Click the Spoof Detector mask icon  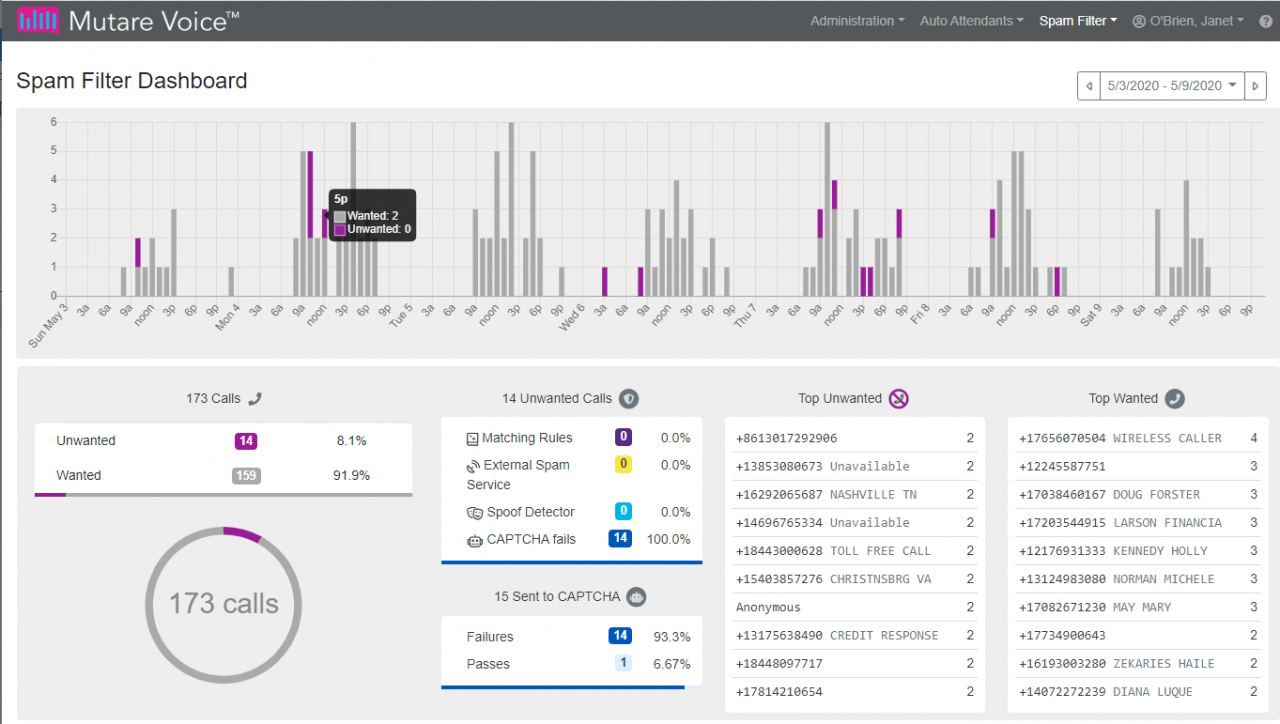click(x=475, y=512)
